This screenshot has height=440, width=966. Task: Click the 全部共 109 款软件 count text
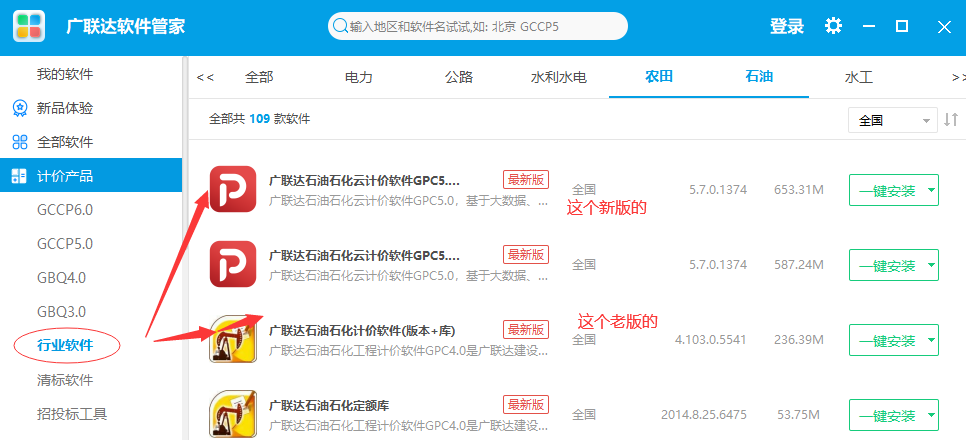pos(260,119)
